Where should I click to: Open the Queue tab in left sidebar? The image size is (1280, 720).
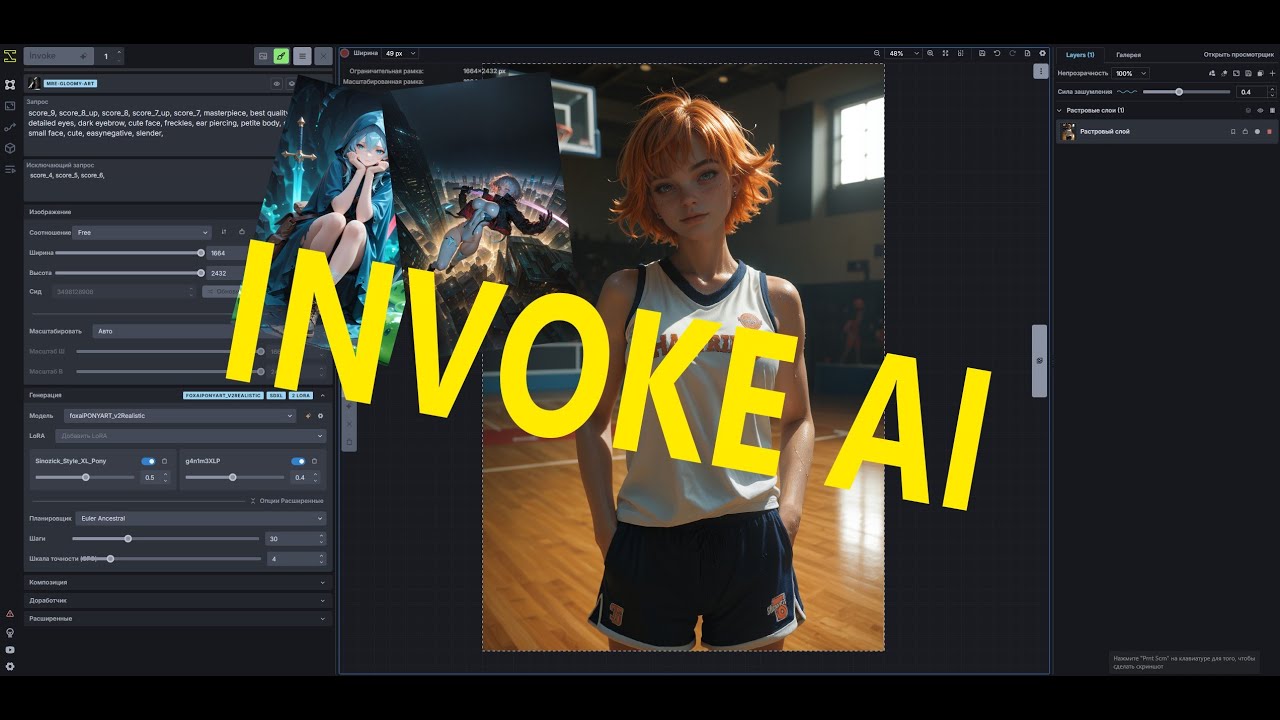point(10,169)
